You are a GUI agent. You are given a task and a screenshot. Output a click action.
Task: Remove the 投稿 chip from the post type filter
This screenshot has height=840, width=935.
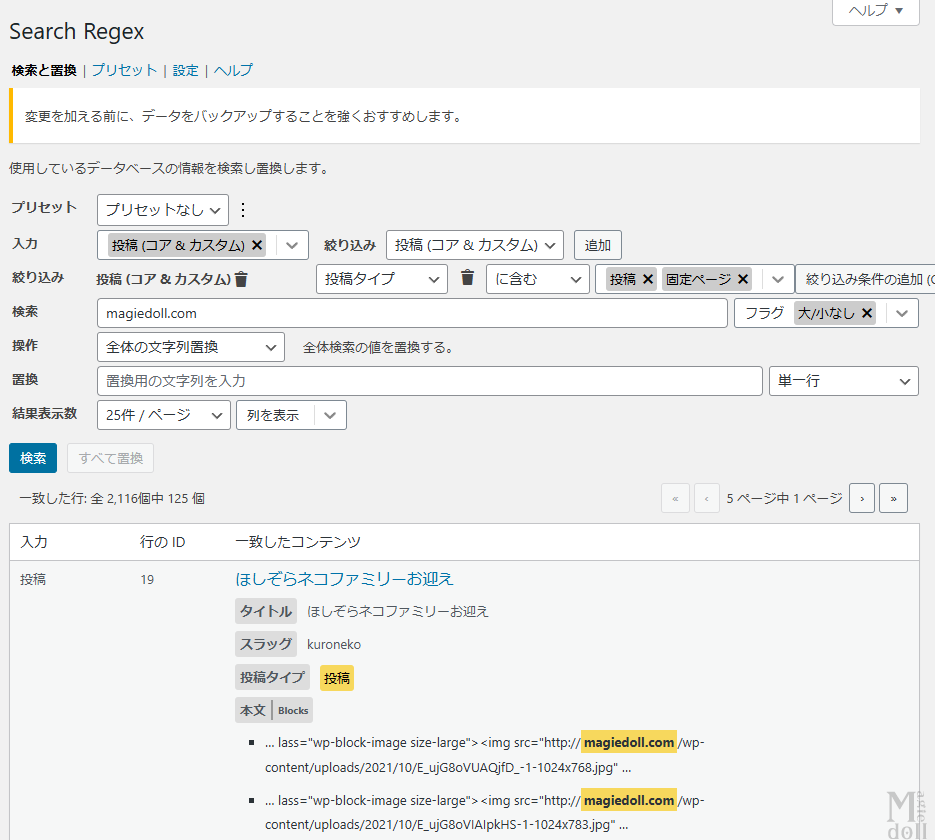tap(646, 279)
